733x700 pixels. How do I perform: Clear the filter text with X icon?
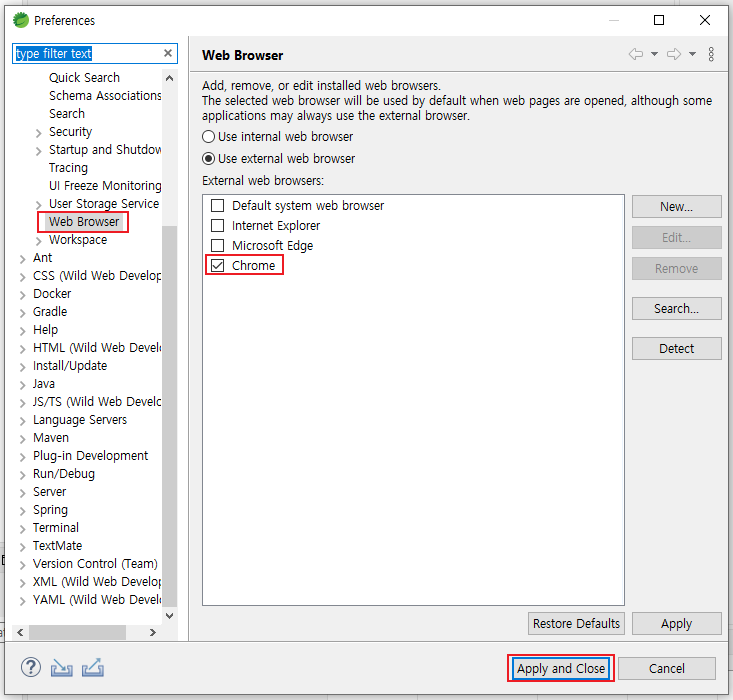pos(168,53)
